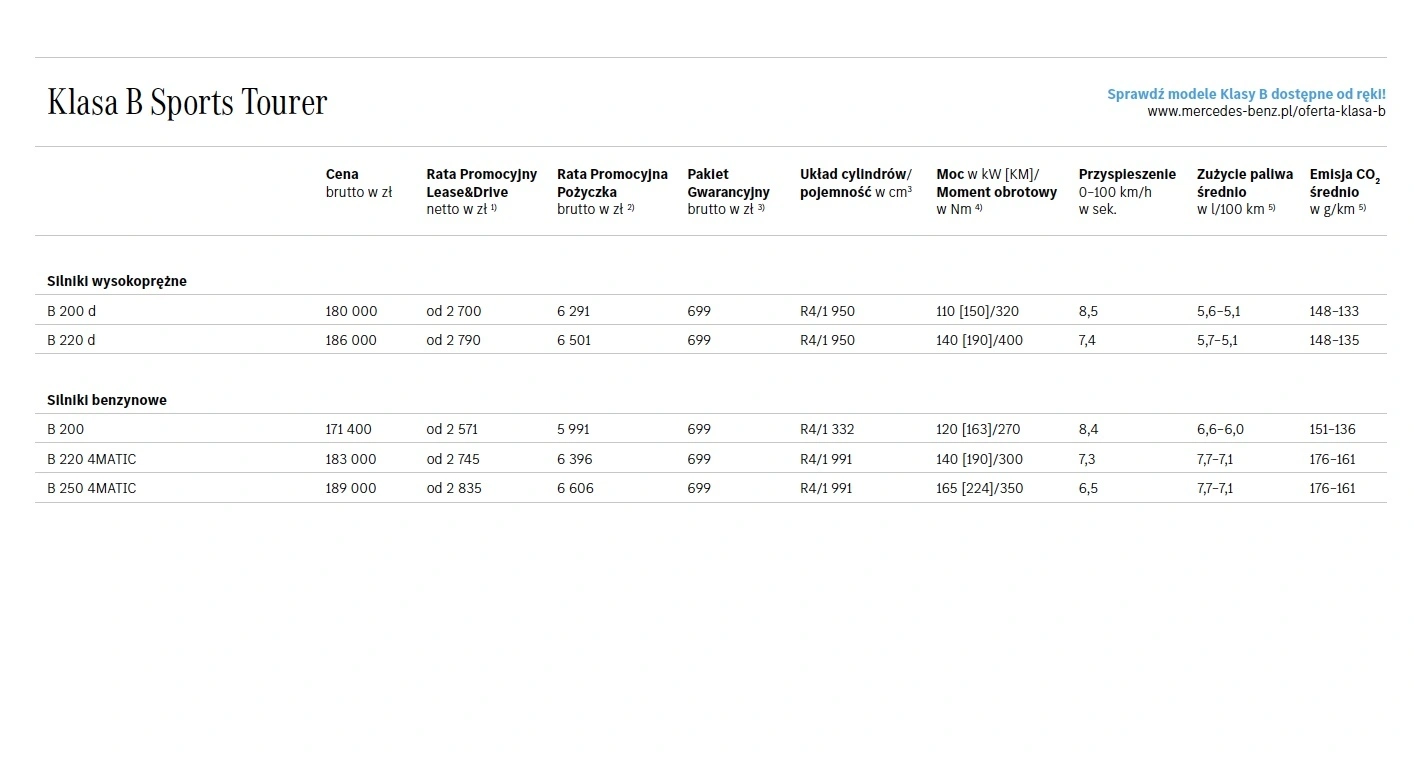
Task: Click power value '165 [224]/350'
Action: [980, 488]
